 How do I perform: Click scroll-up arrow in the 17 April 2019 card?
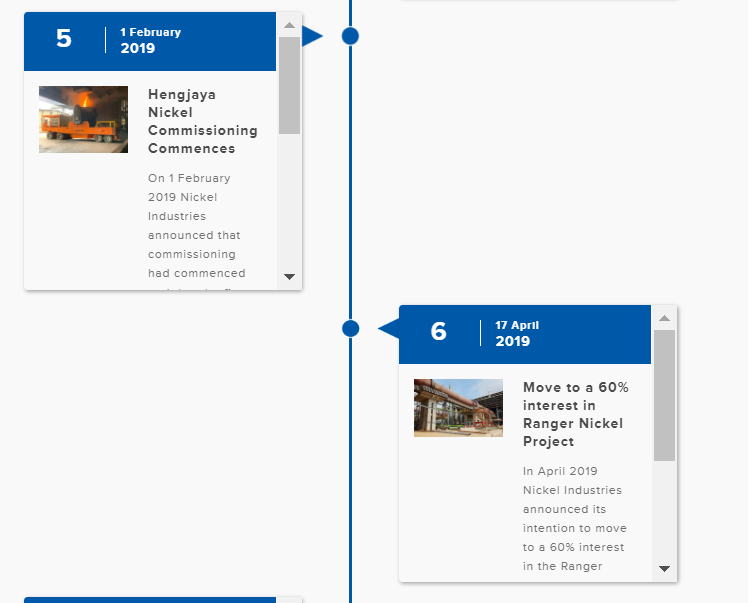tap(664, 318)
